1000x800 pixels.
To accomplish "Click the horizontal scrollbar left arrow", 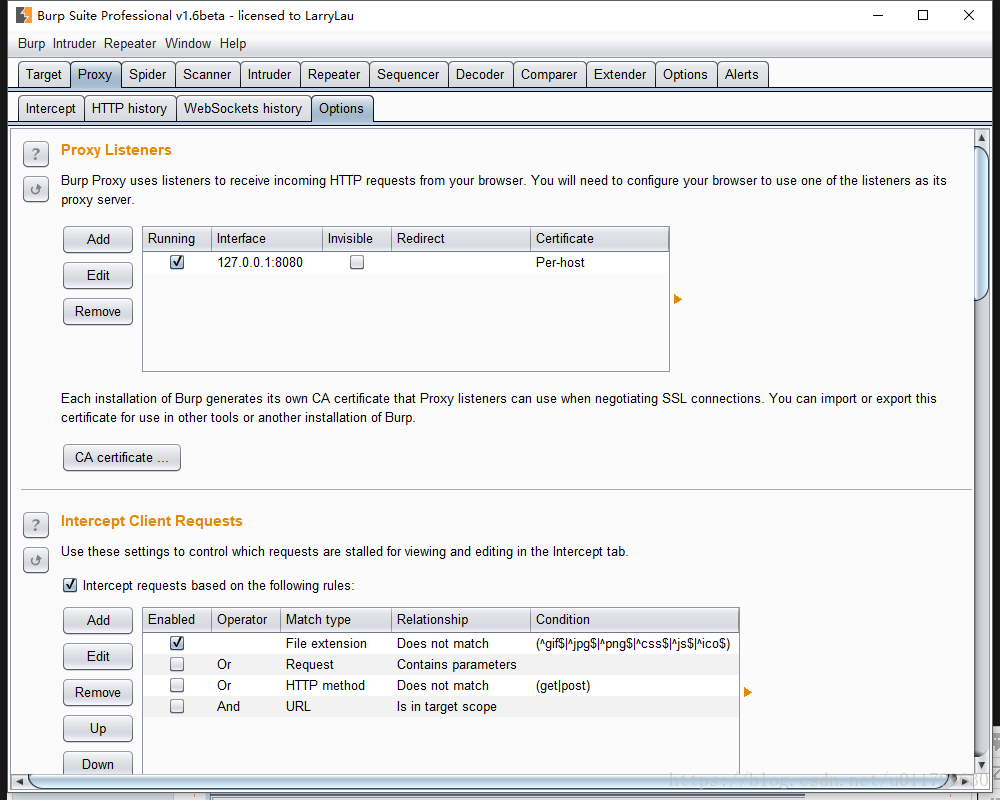I will (19, 781).
